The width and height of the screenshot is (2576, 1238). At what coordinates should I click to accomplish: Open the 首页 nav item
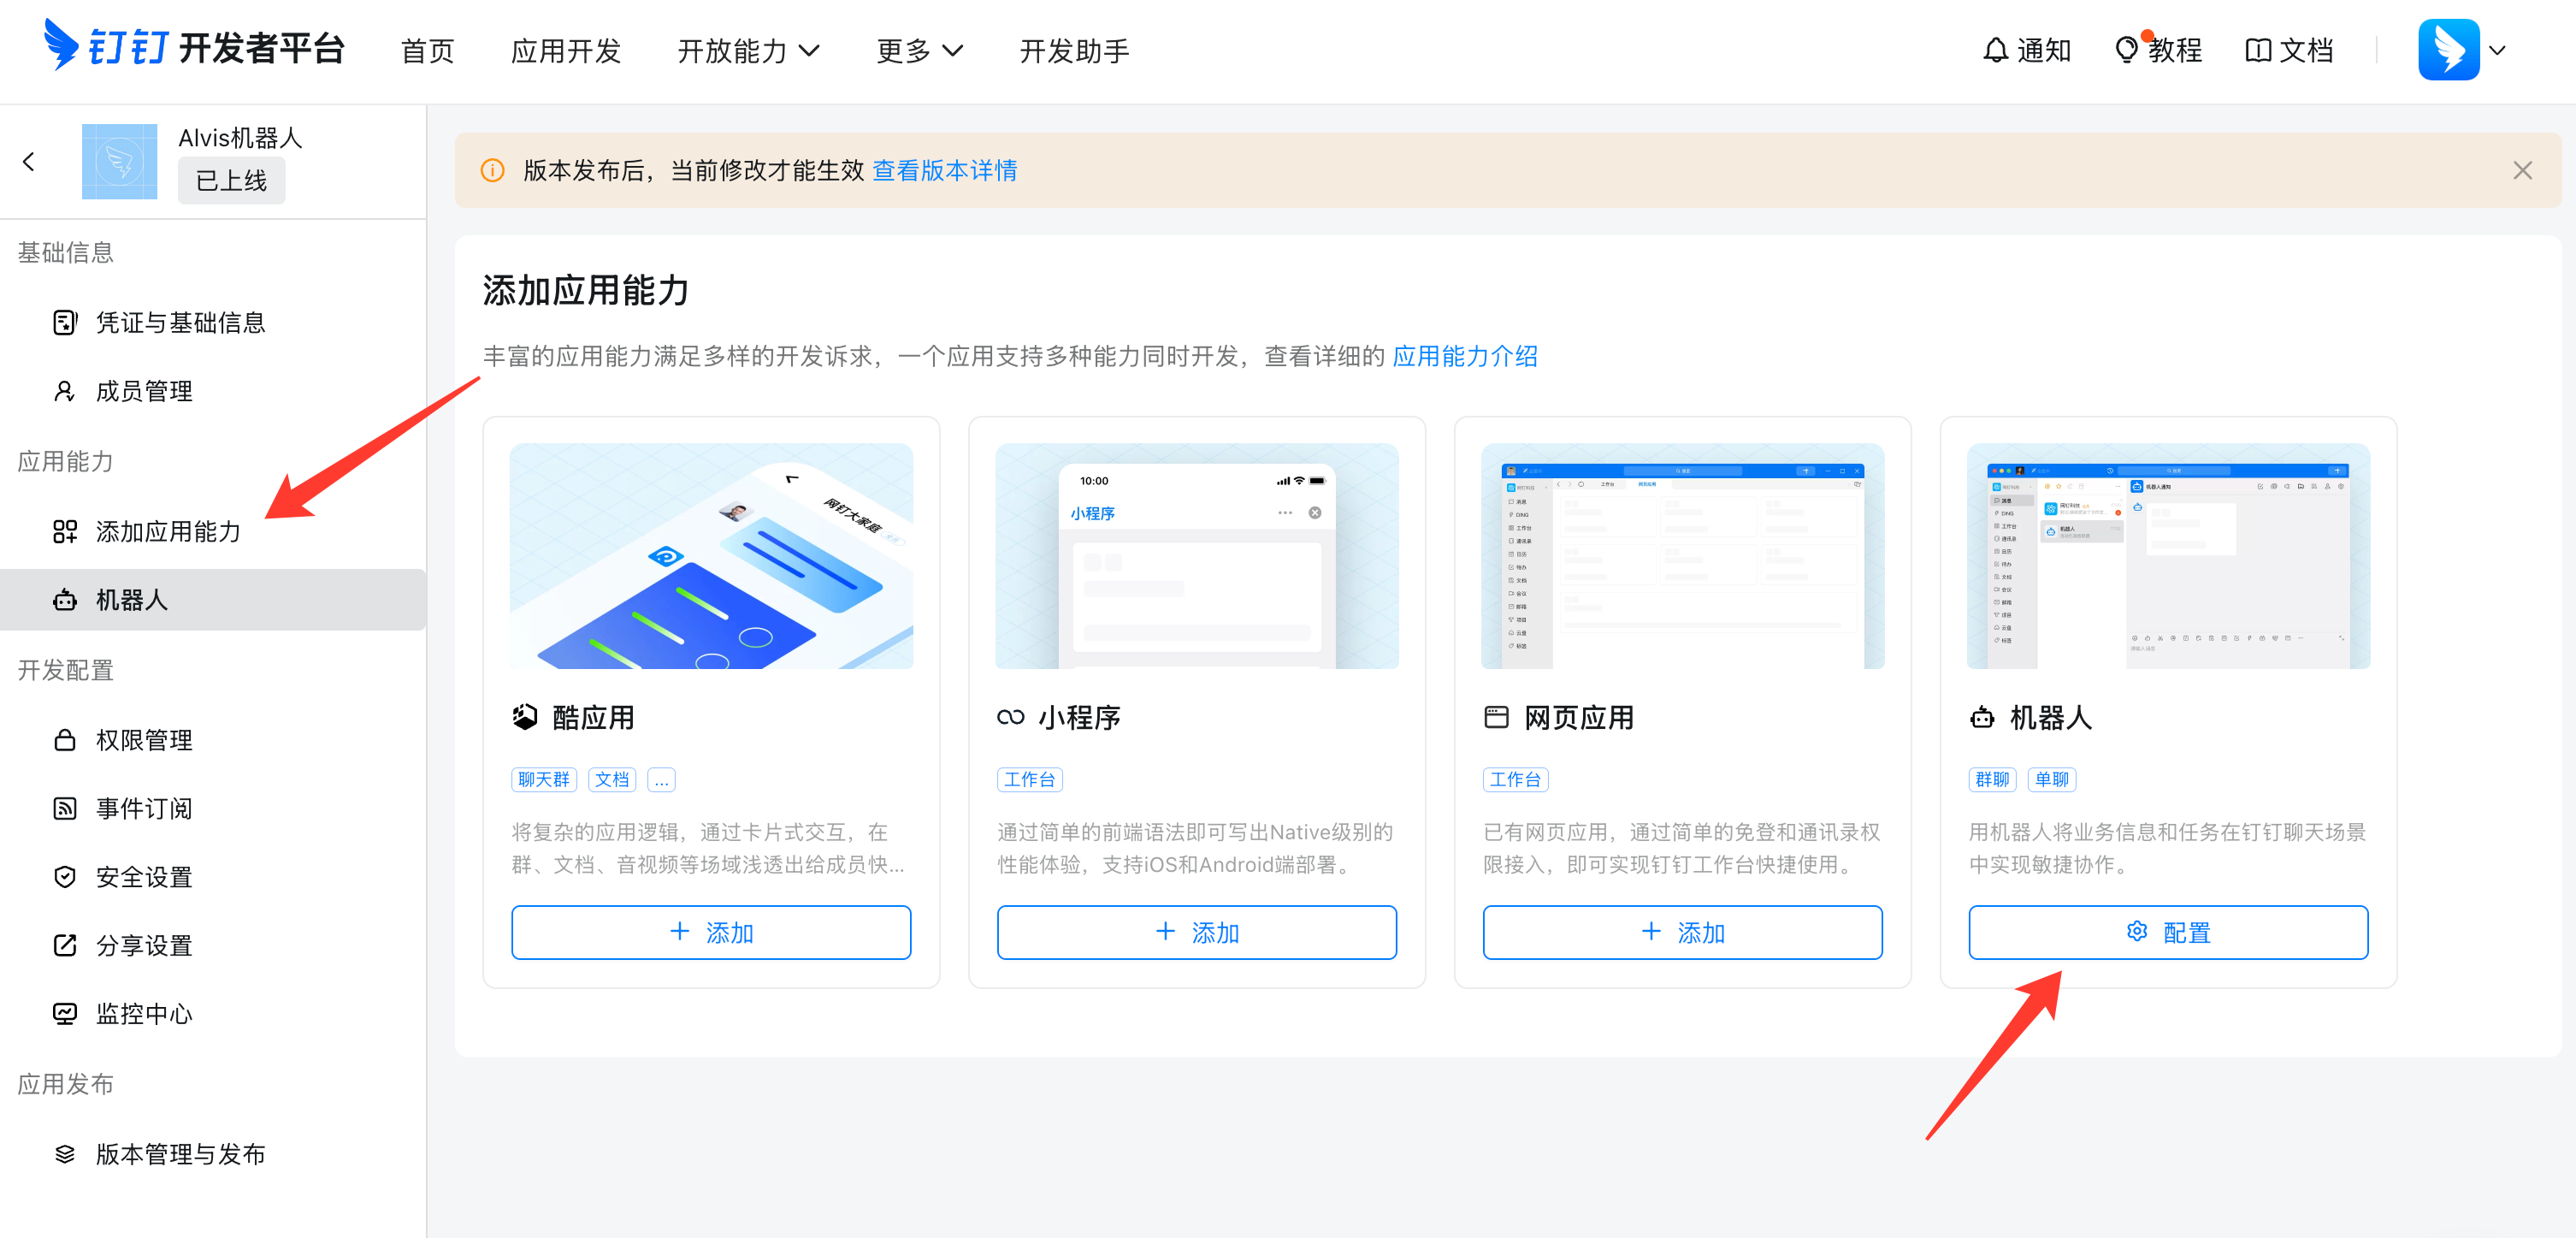(x=428, y=51)
